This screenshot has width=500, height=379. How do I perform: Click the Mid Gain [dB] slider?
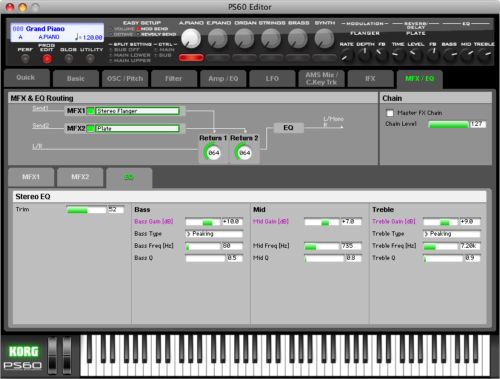(322, 222)
